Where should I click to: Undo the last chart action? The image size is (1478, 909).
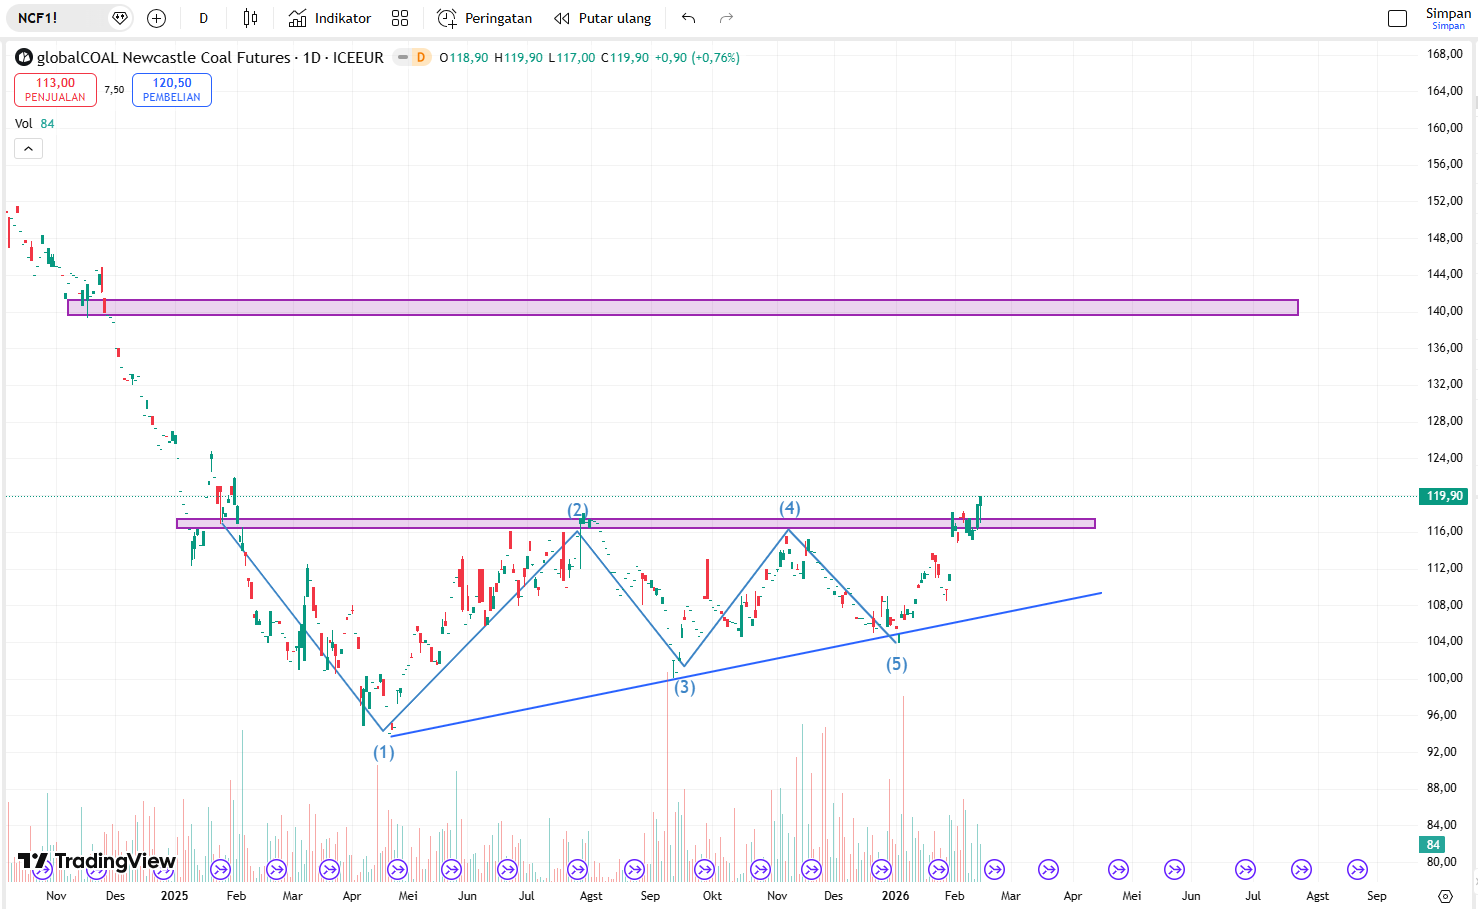coord(688,18)
